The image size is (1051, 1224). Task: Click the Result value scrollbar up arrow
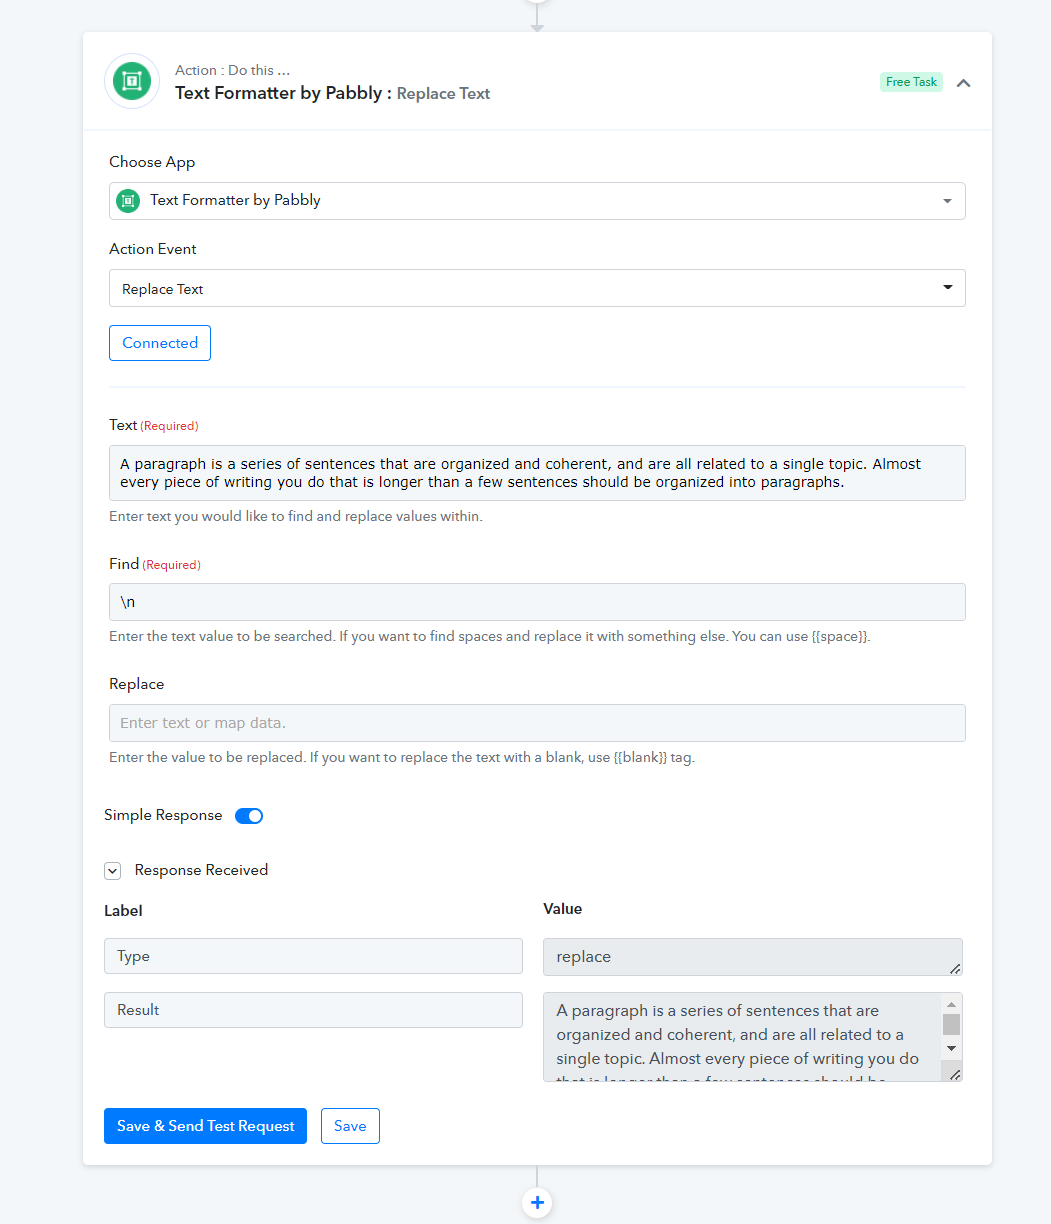click(x=952, y=1003)
